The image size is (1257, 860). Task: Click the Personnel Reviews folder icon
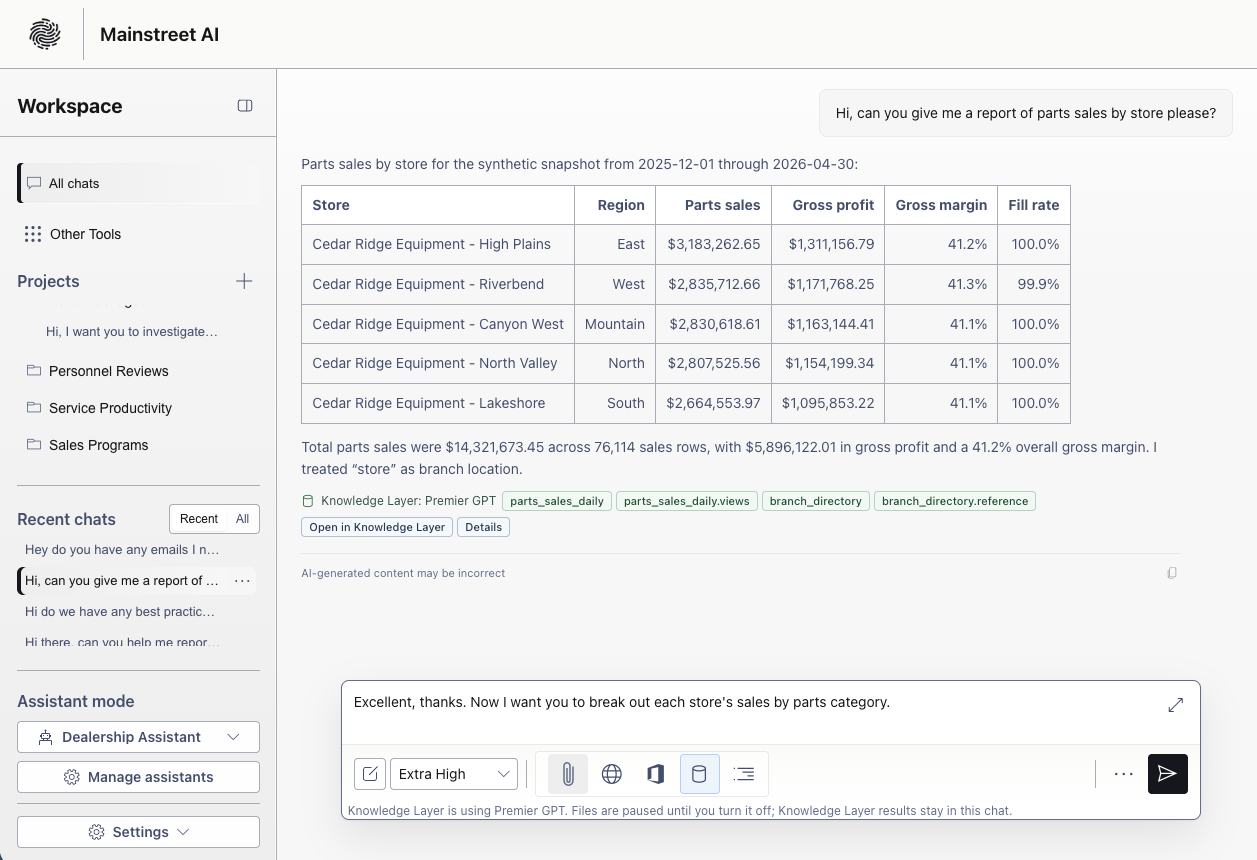(34, 370)
